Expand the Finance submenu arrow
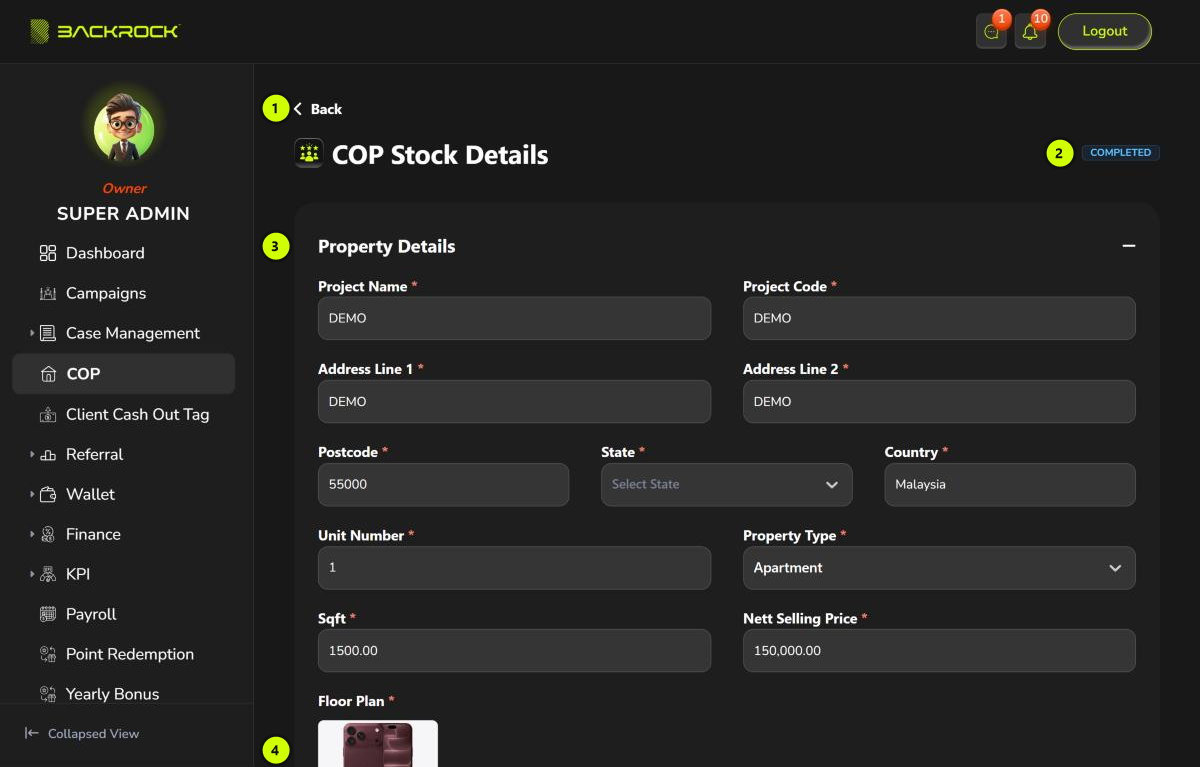The image size is (1200, 767). pos(32,534)
